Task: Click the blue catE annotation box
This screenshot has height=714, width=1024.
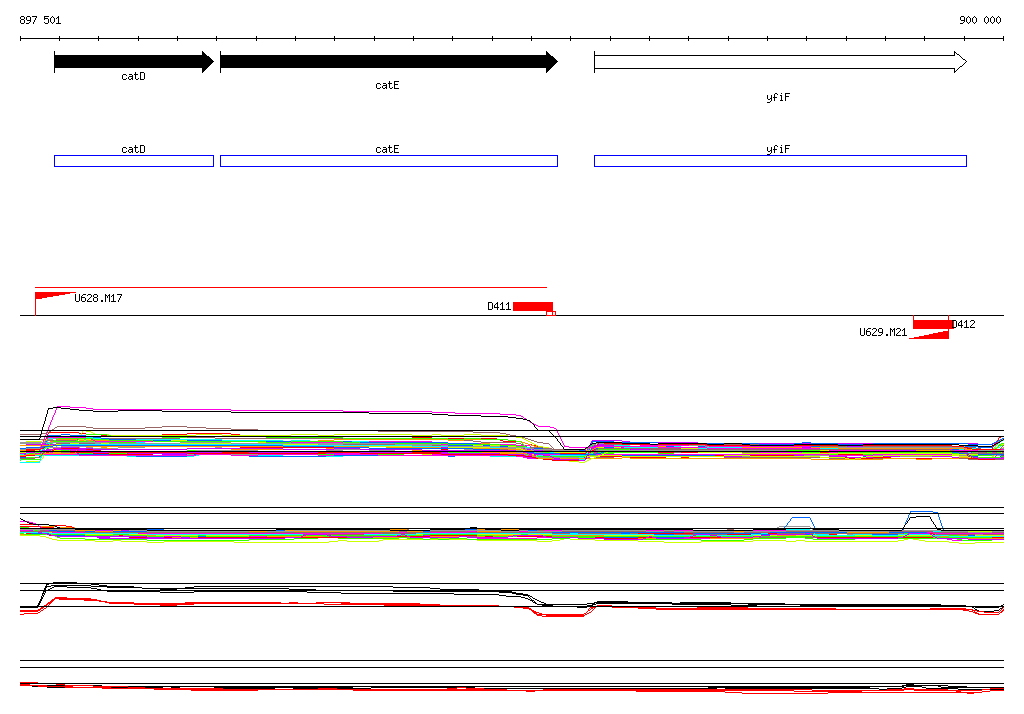Action: pos(389,161)
